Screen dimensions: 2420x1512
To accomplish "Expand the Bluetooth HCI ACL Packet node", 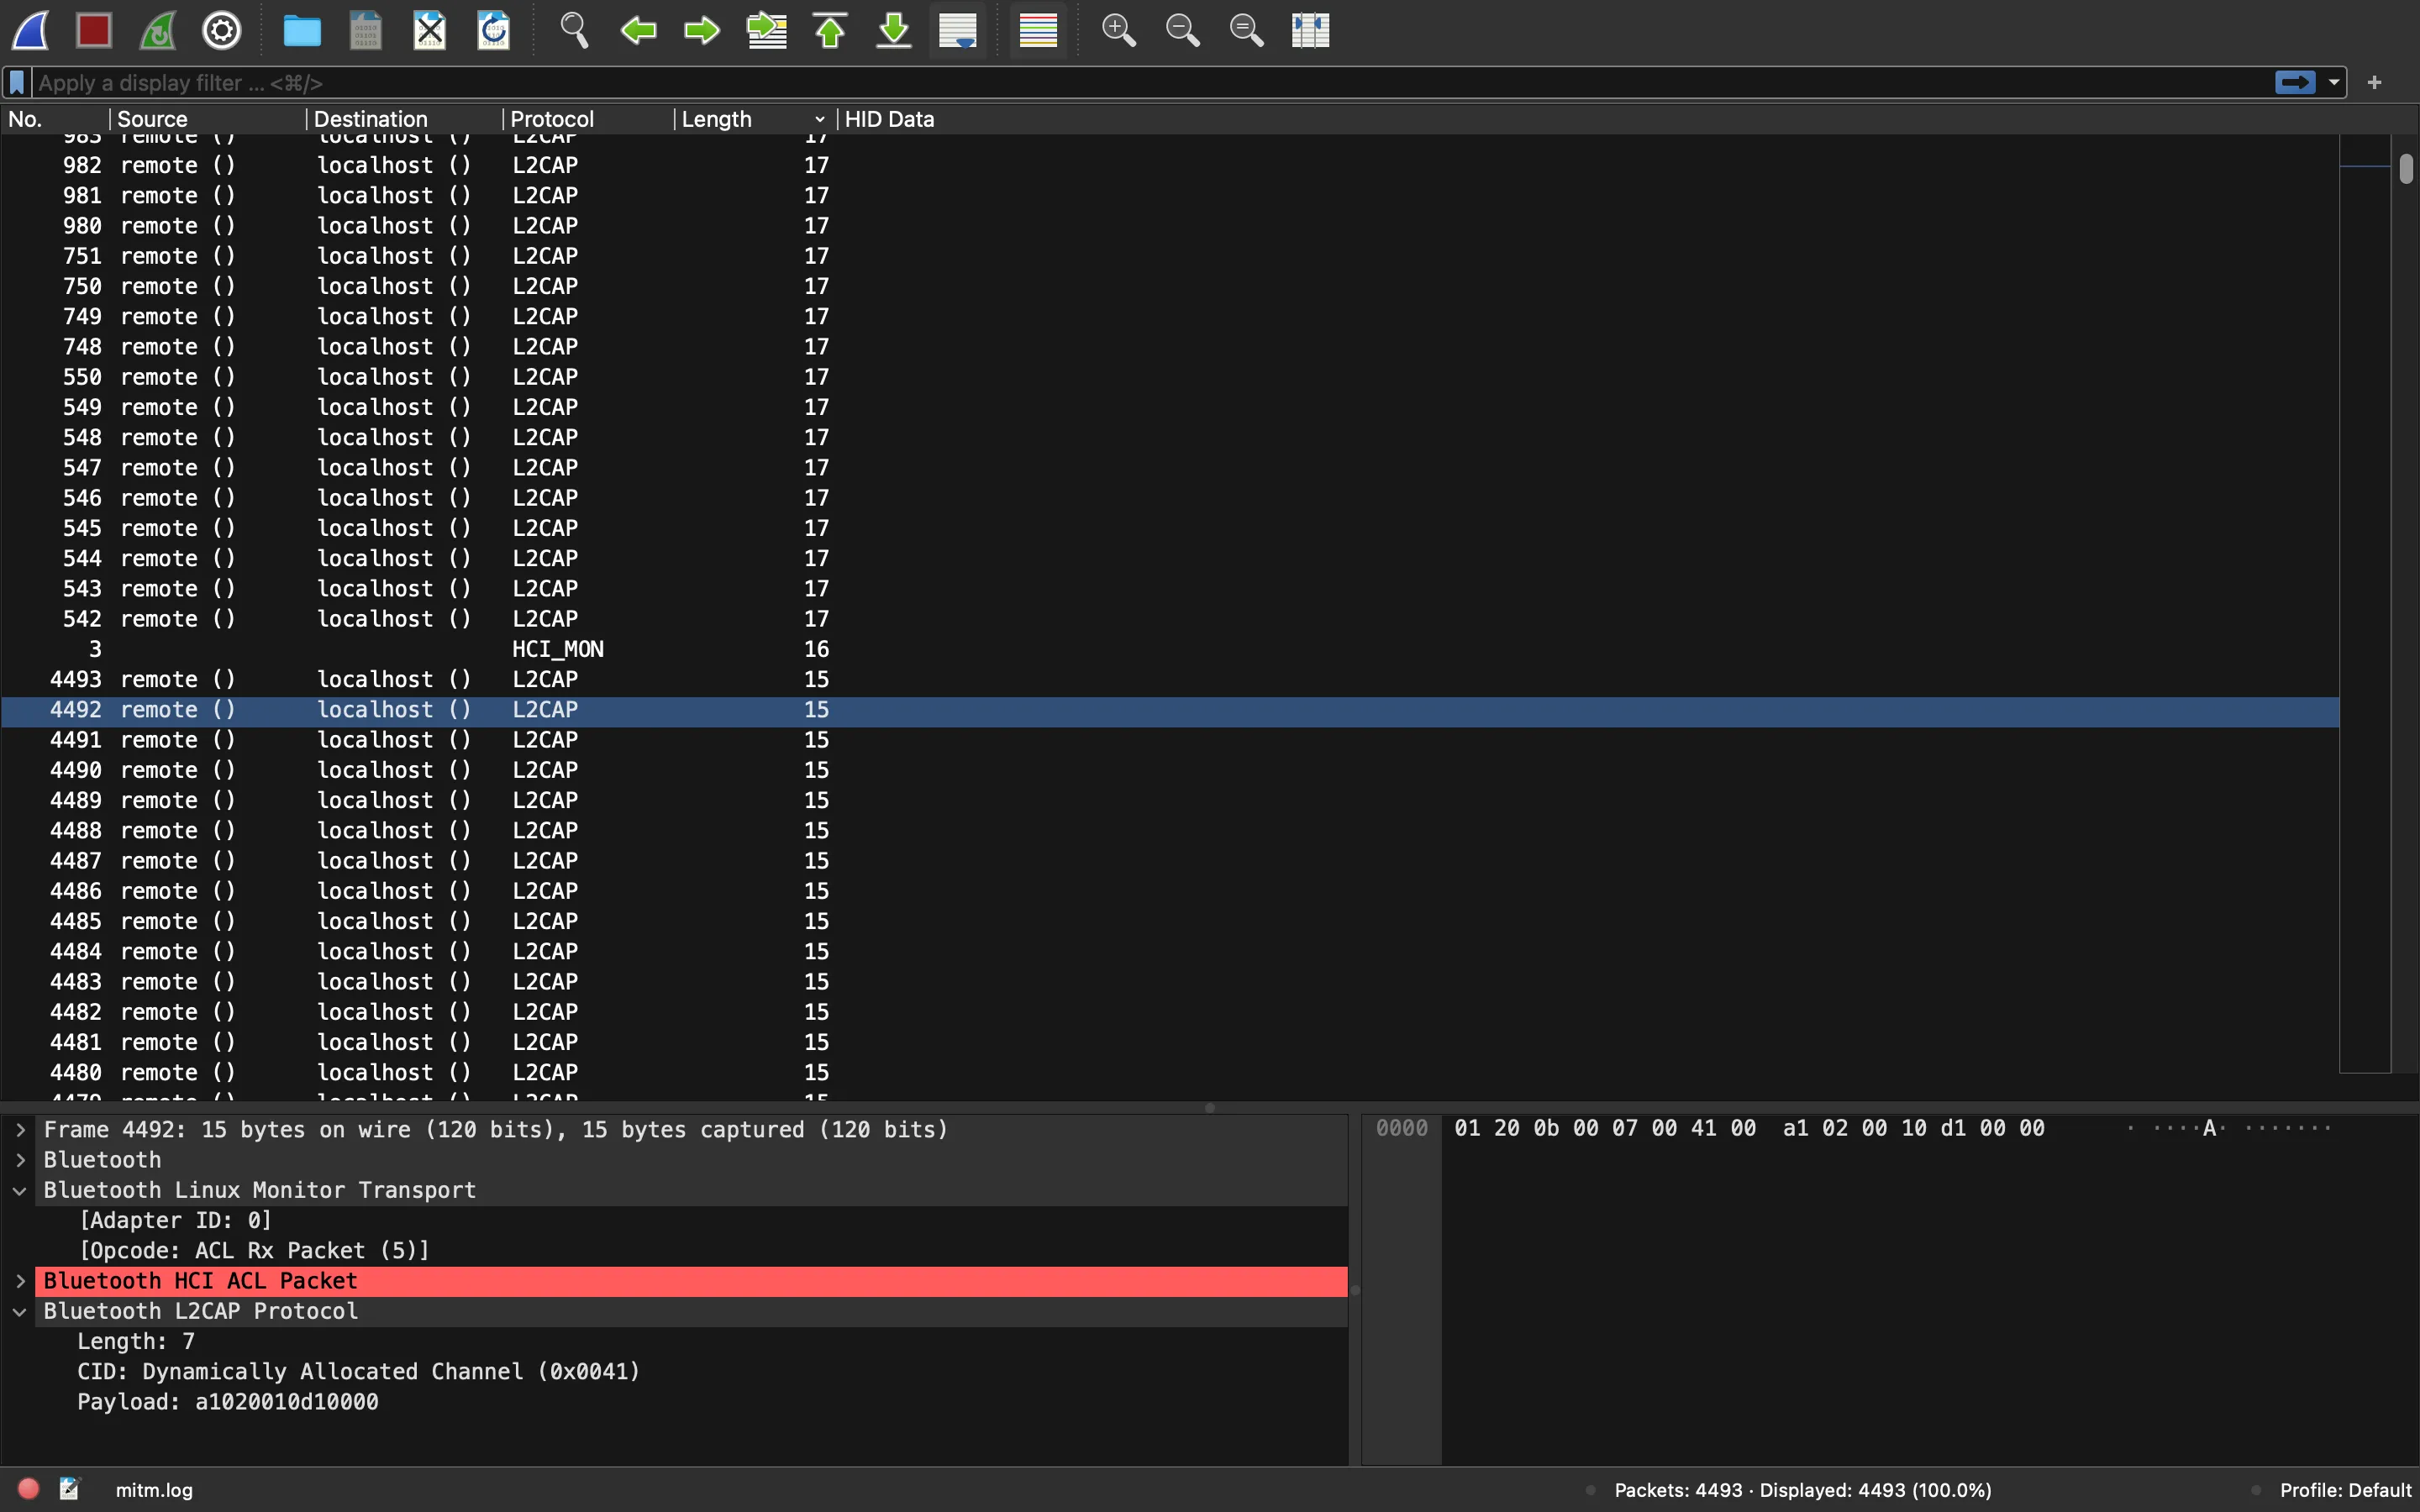I will tap(20, 1281).
